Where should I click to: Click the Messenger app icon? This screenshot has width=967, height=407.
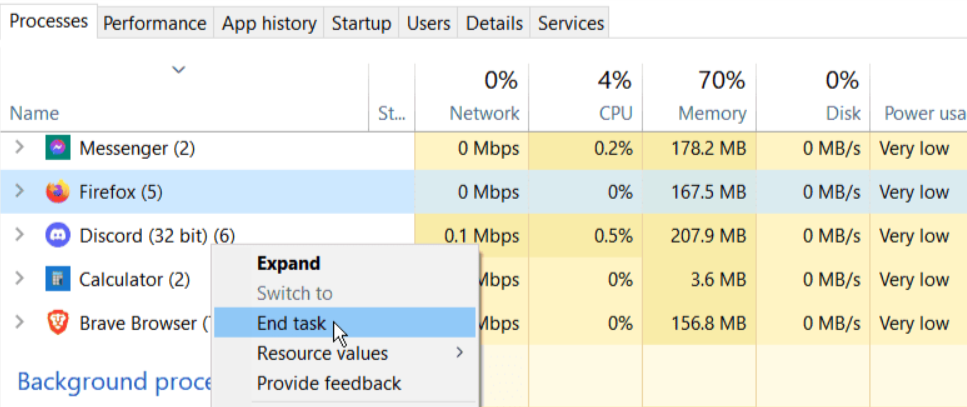(58, 149)
